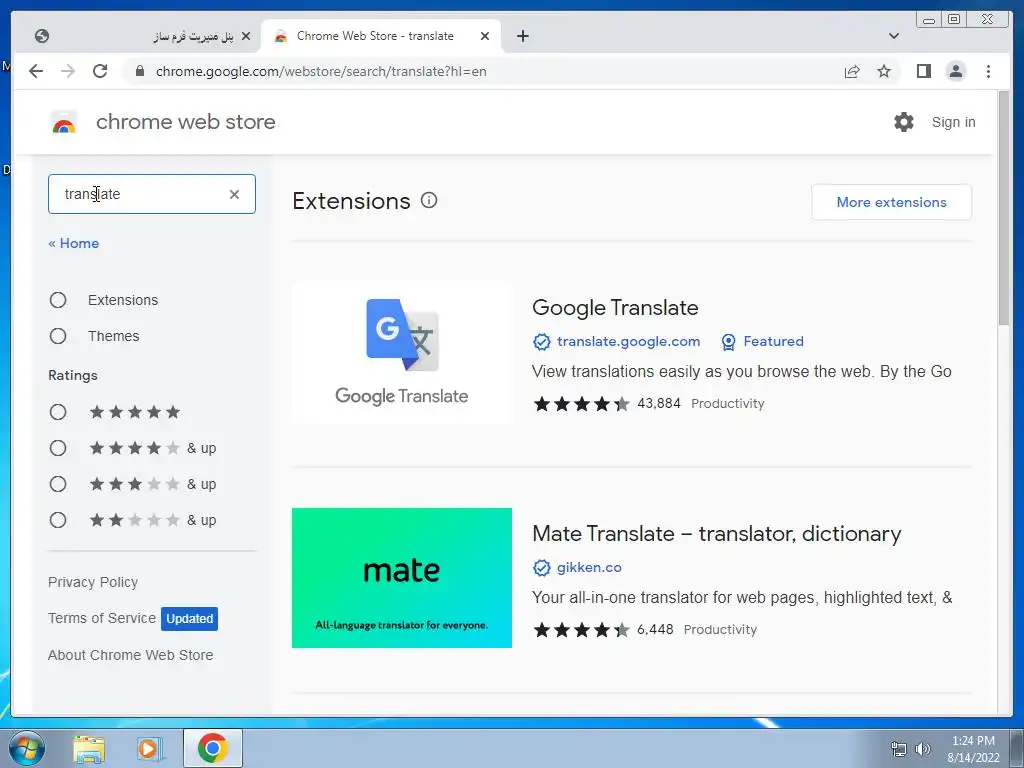
Task: Click the taskbar clock 1:24 PM
Action: tap(973, 741)
